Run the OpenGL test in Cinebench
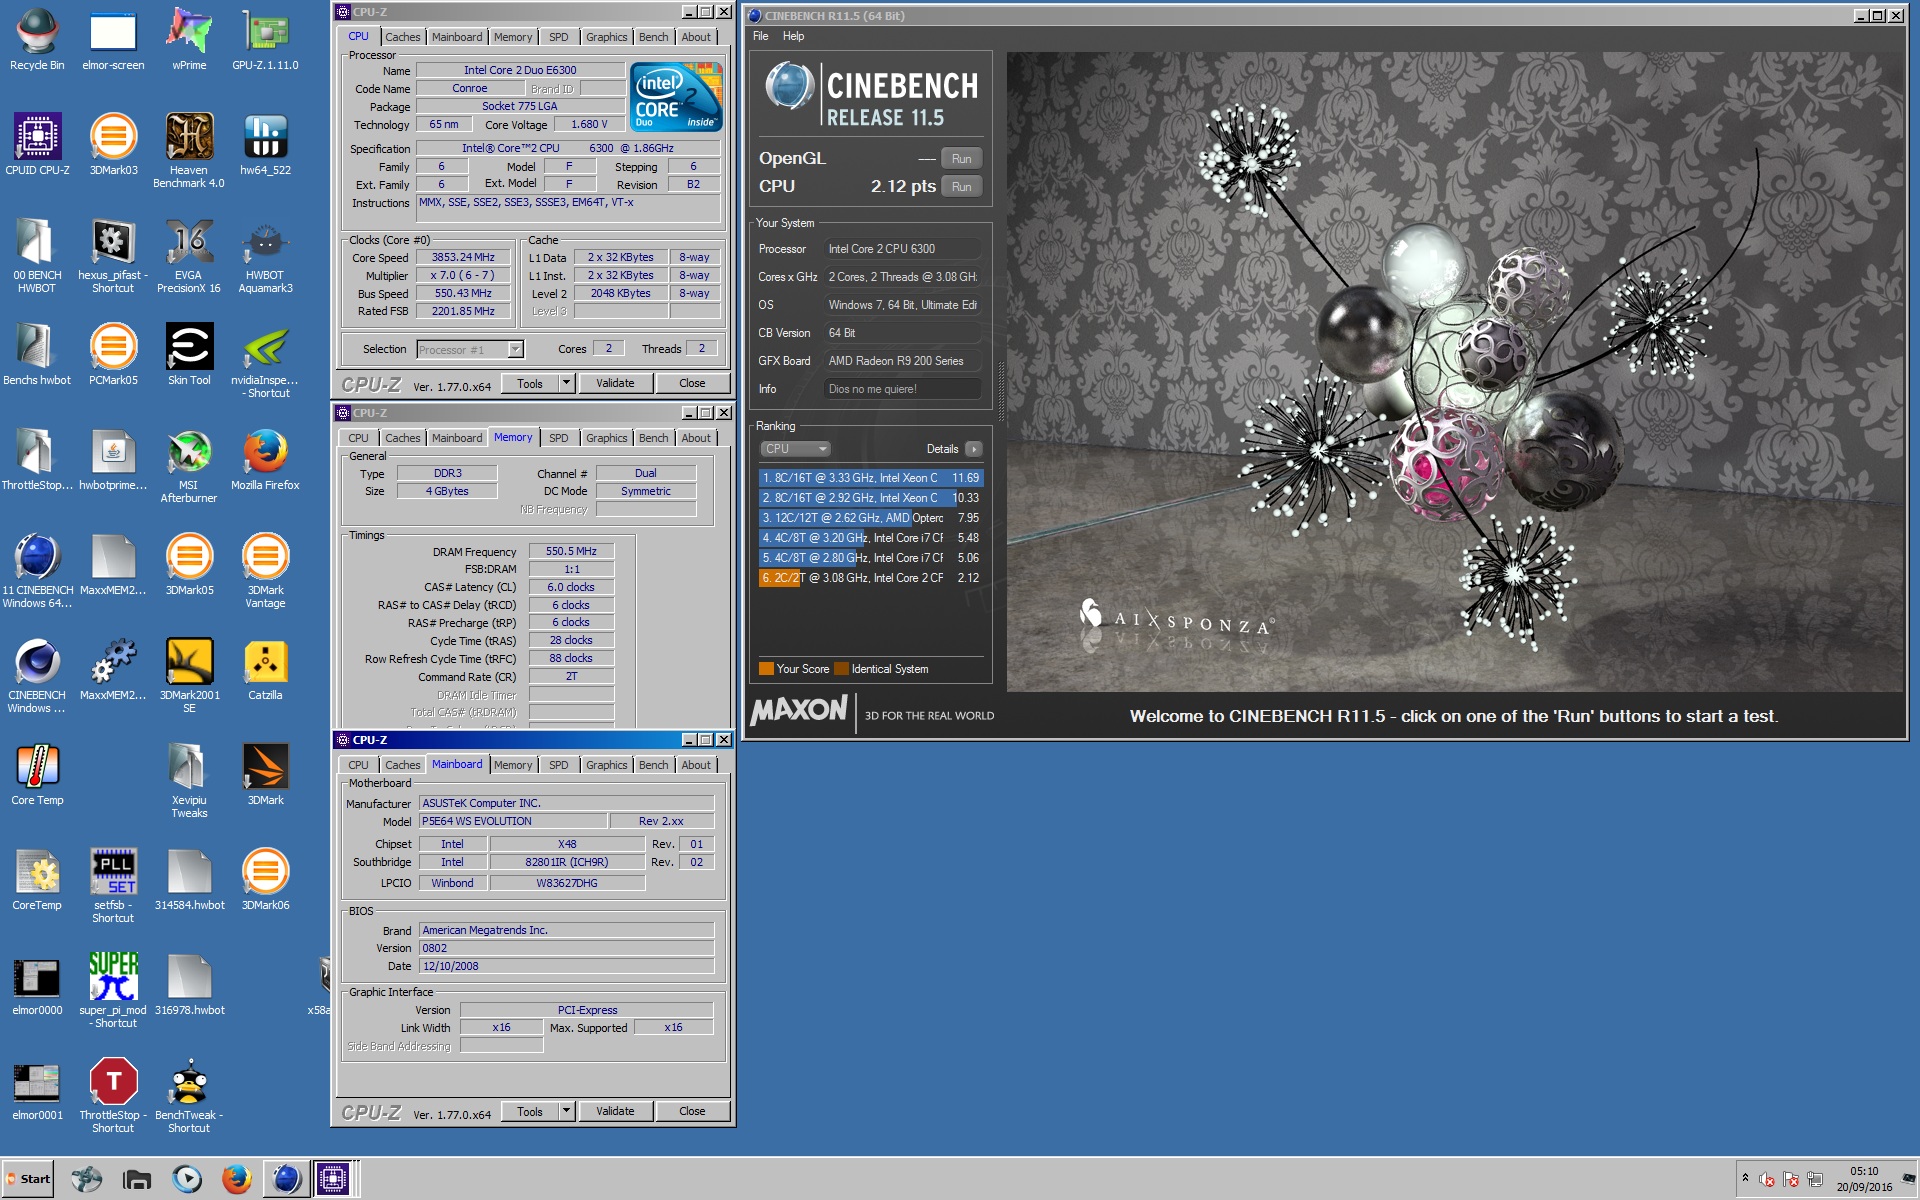Viewport: 1920px width, 1200px height. click(x=961, y=159)
